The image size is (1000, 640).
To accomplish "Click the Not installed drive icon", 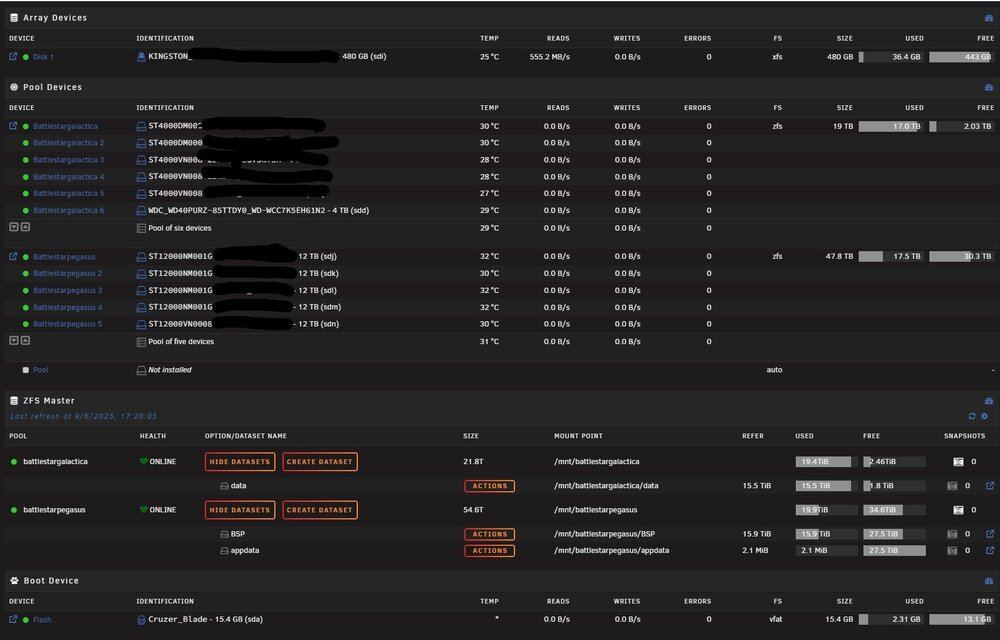I will tap(141, 370).
